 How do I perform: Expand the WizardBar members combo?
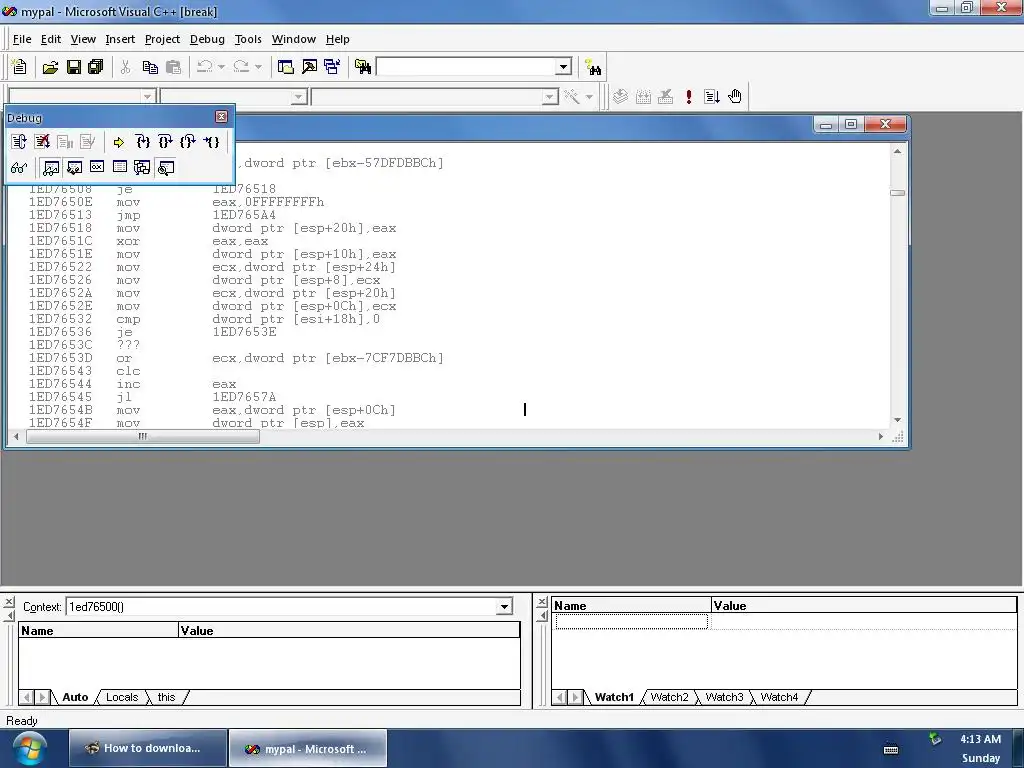point(550,97)
